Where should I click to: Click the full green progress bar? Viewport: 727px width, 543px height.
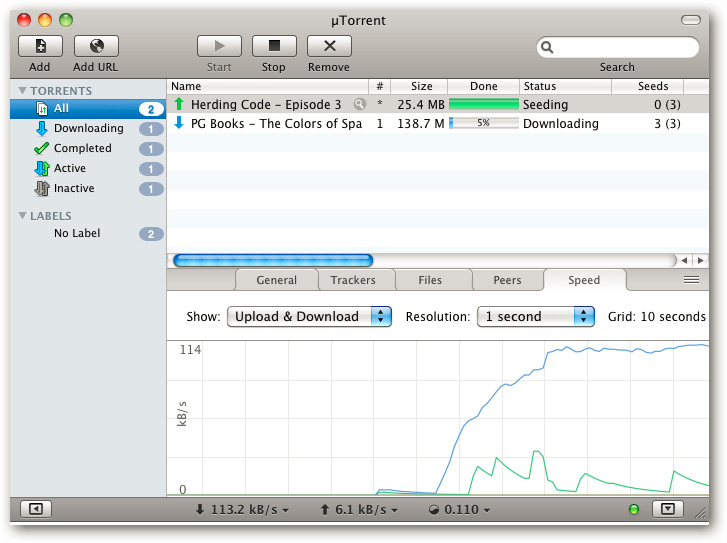click(x=484, y=104)
